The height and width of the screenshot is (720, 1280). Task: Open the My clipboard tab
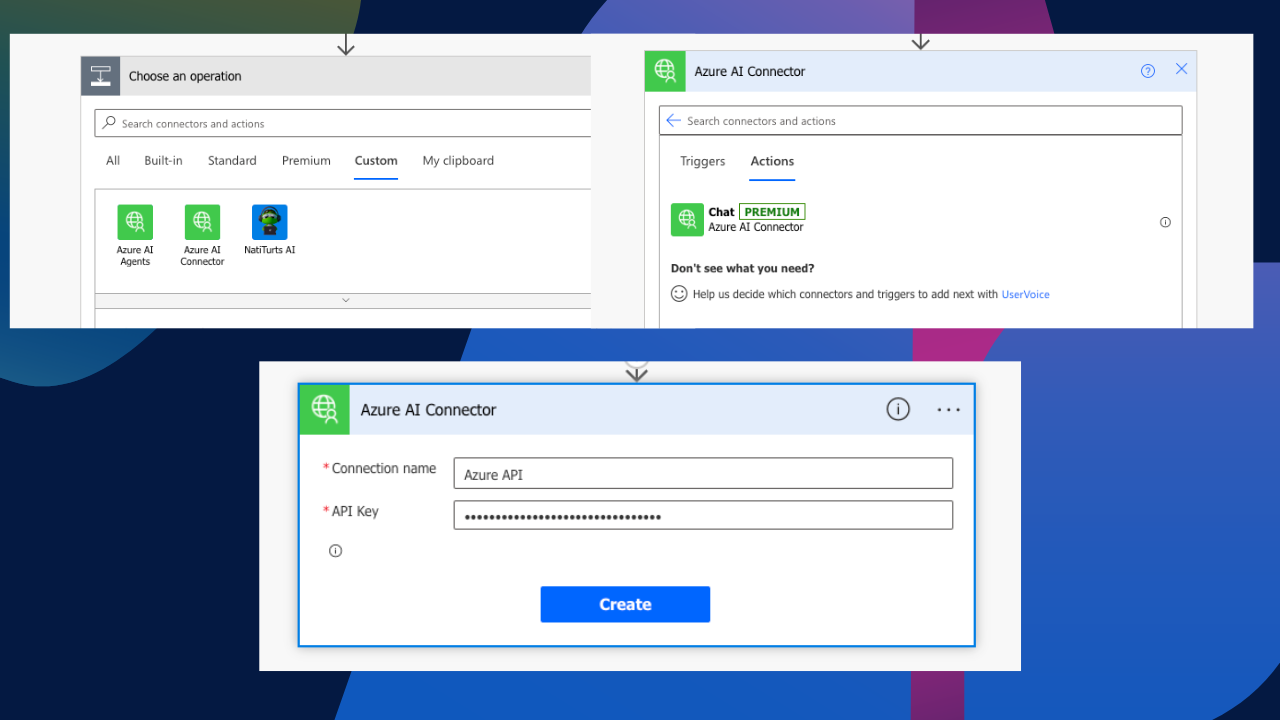[x=458, y=161]
